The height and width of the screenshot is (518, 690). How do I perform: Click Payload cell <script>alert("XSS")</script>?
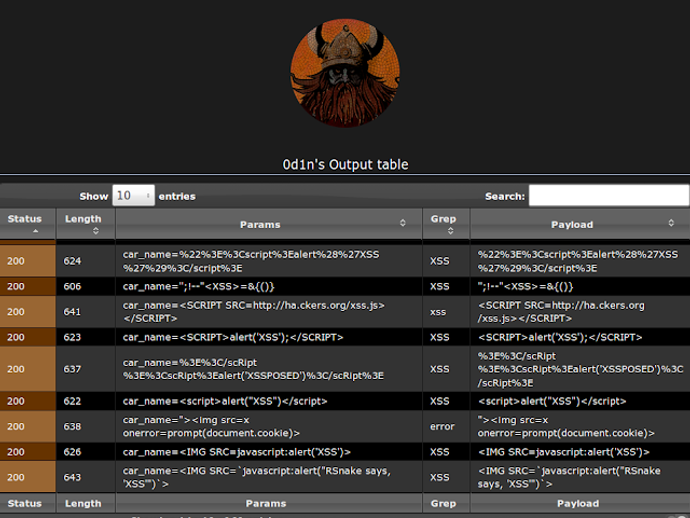(x=580, y=401)
